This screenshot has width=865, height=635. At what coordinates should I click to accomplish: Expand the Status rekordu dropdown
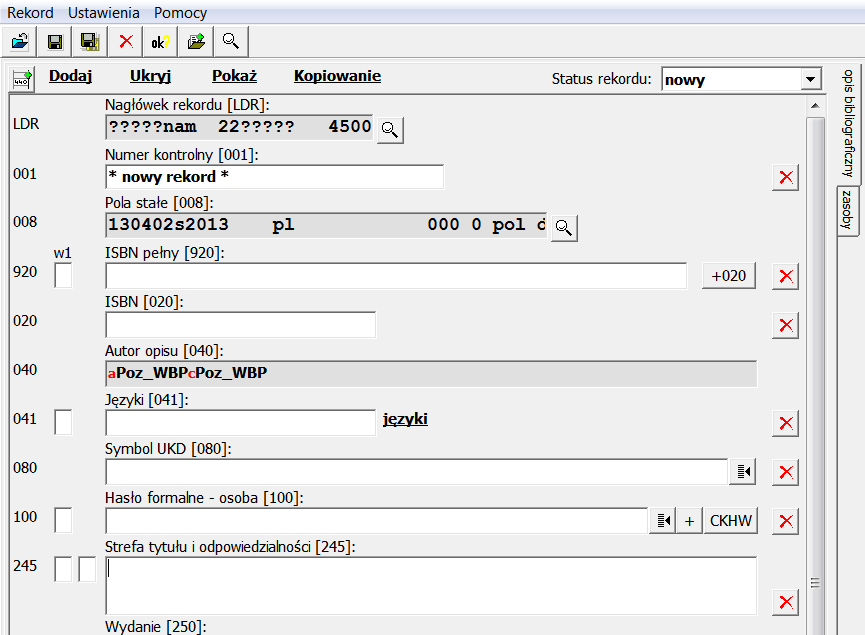pos(810,79)
